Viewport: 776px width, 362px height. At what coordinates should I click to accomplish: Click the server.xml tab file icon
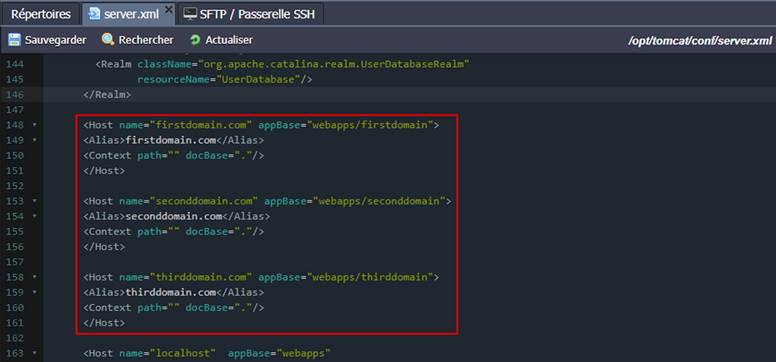point(94,14)
